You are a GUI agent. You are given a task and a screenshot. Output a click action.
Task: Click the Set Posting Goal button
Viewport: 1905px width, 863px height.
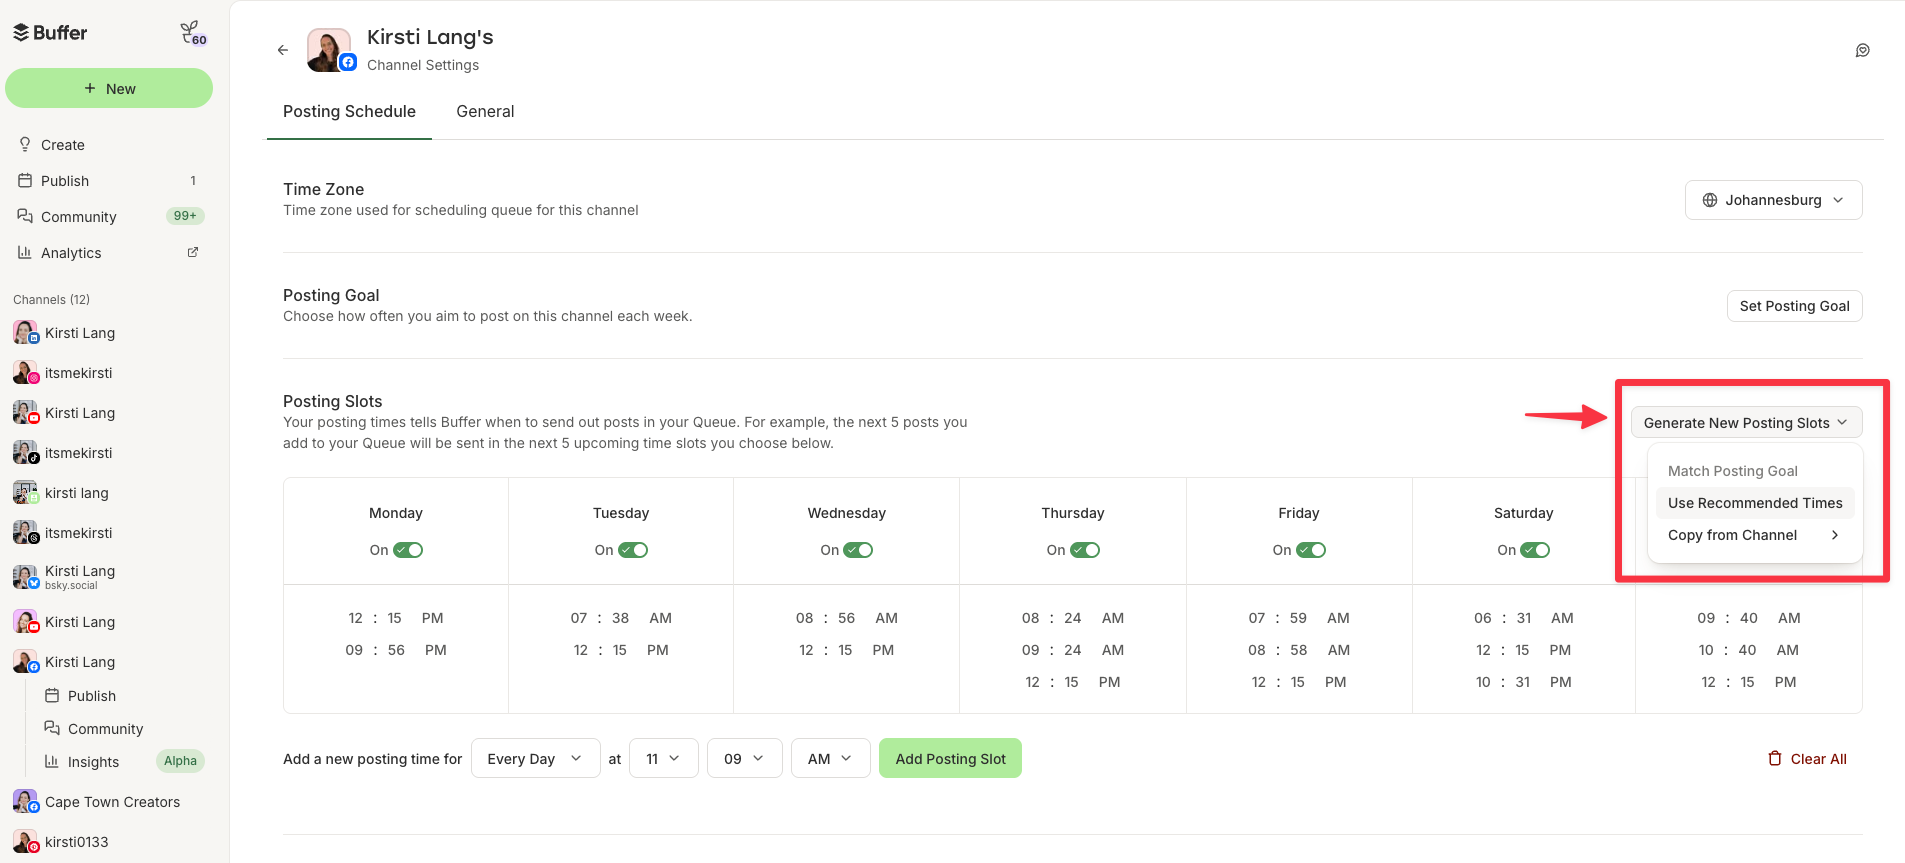pyautogui.click(x=1794, y=306)
